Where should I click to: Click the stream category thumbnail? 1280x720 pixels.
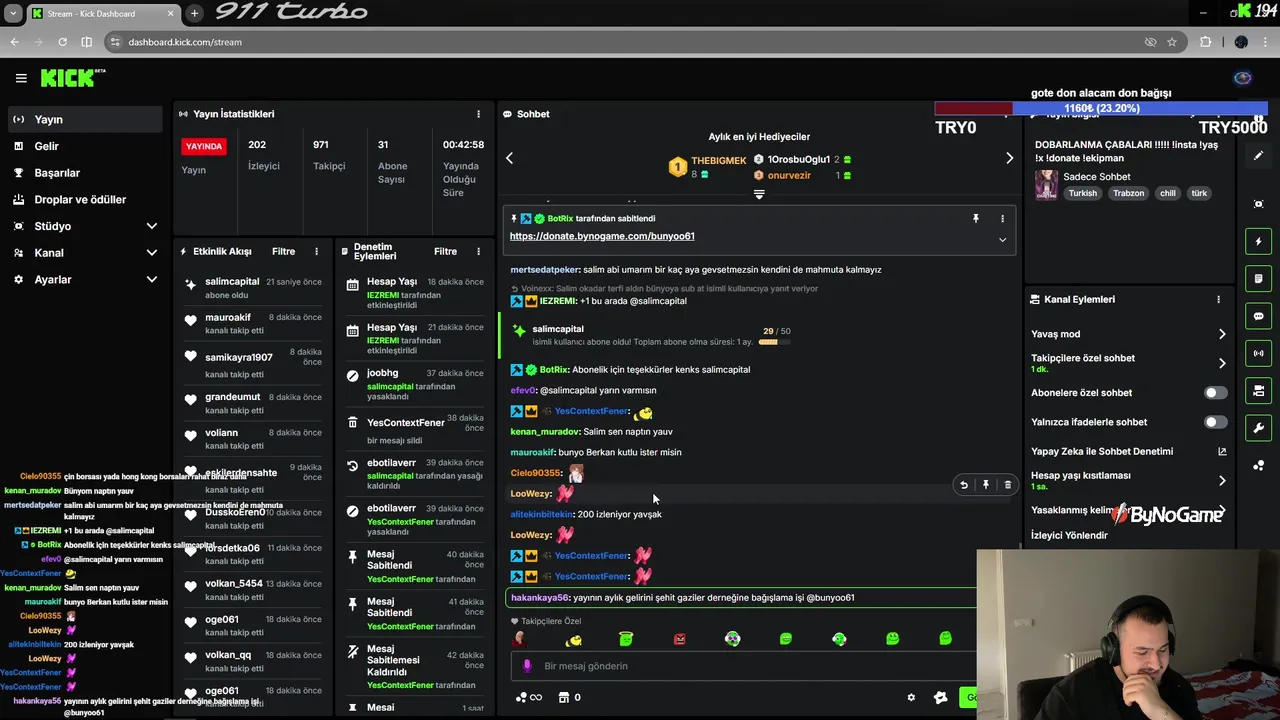click(1046, 185)
